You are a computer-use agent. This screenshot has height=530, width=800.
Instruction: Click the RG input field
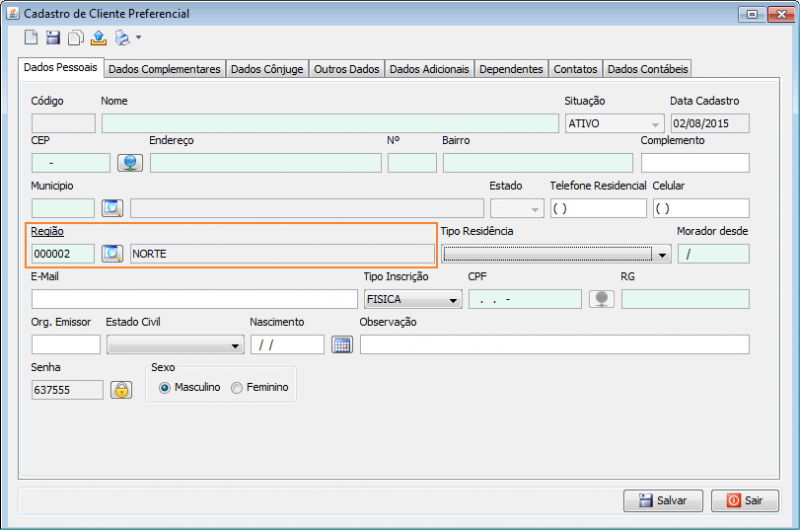pos(685,299)
